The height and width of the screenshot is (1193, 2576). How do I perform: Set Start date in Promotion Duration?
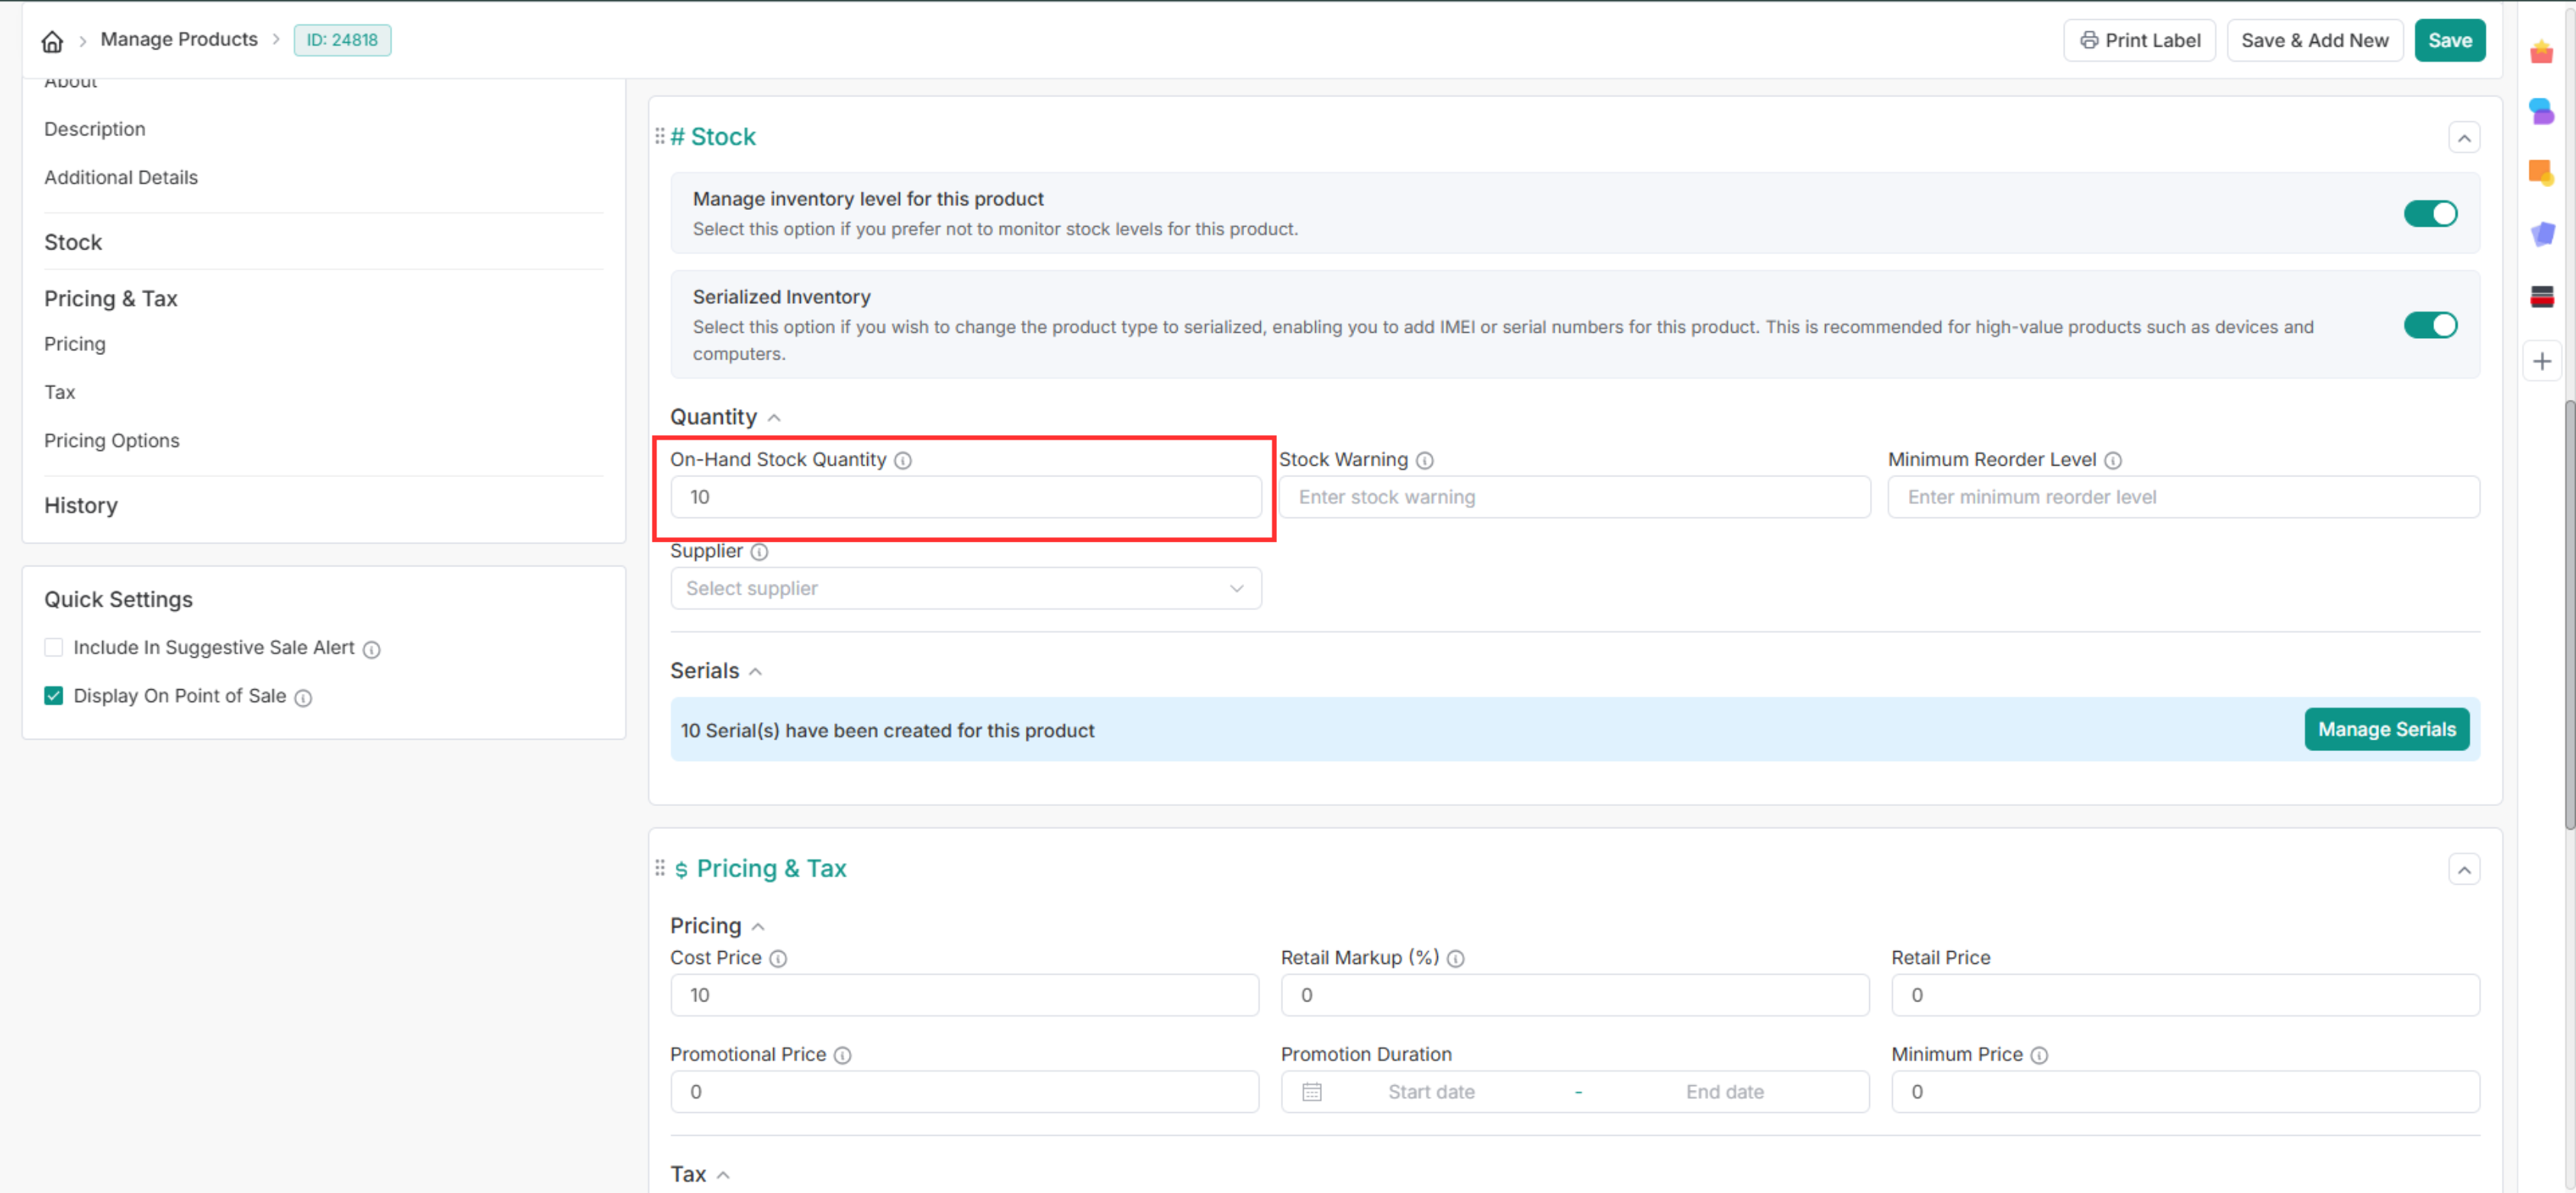coord(1431,1092)
